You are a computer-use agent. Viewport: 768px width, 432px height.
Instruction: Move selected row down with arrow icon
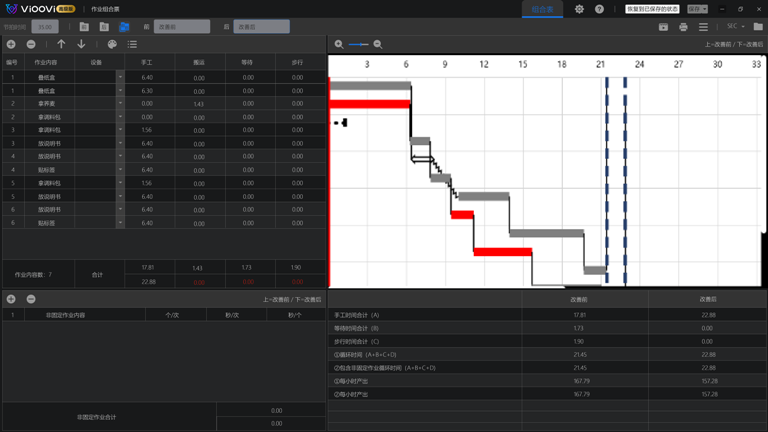pos(81,45)
